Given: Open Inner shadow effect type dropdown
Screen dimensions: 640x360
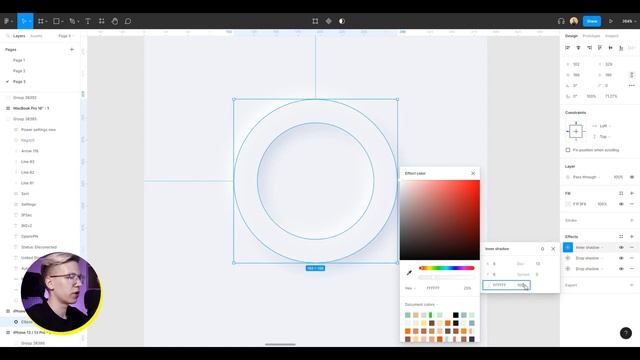Looking at the screenshot, I should click(590, 247).
